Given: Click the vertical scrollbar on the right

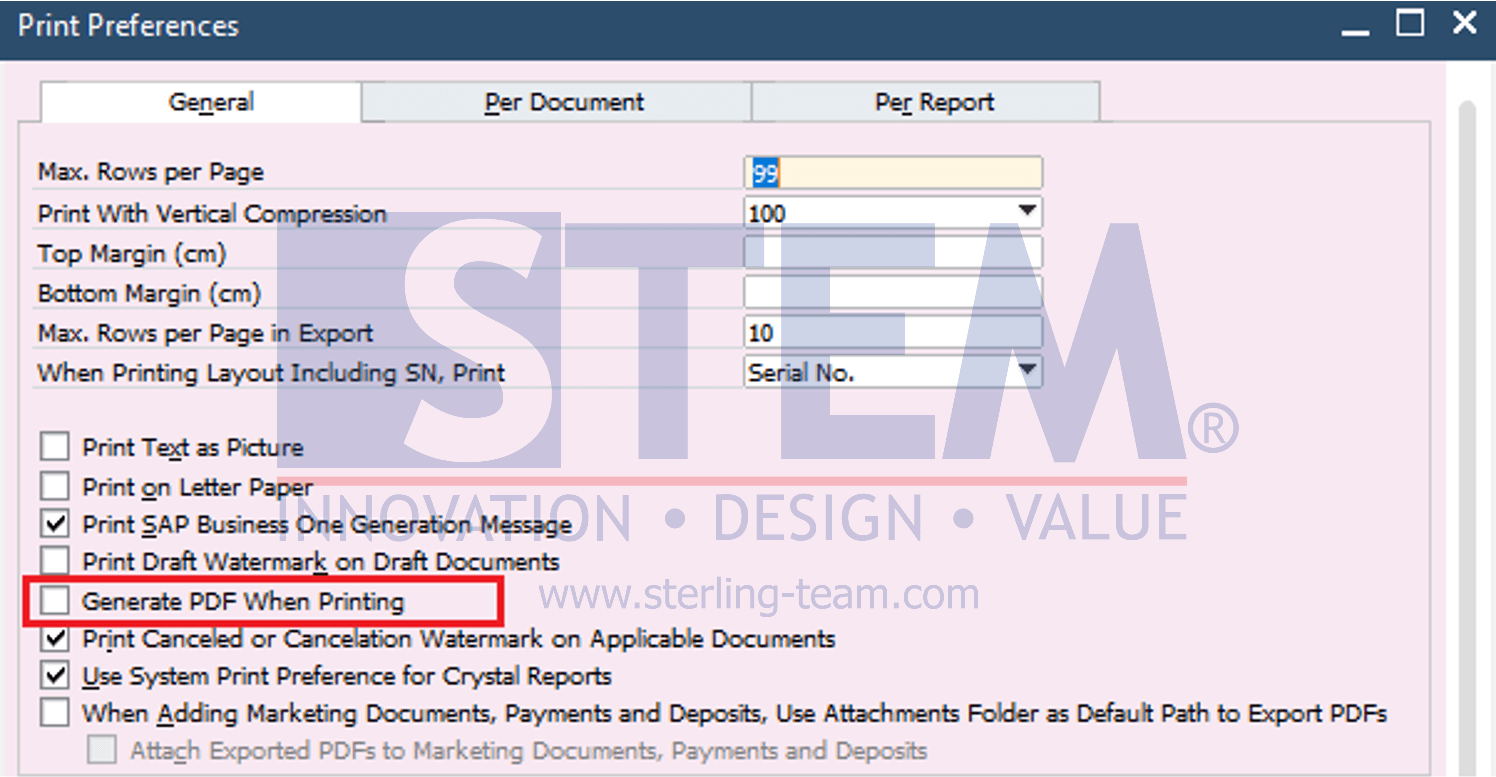Looking at the screenshot, I should pyautogui.click(x=1468, y=430).
